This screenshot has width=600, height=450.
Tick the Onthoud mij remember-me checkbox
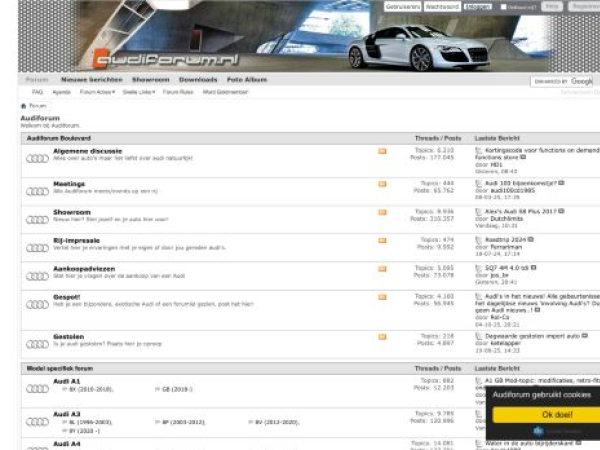[504, 7]
